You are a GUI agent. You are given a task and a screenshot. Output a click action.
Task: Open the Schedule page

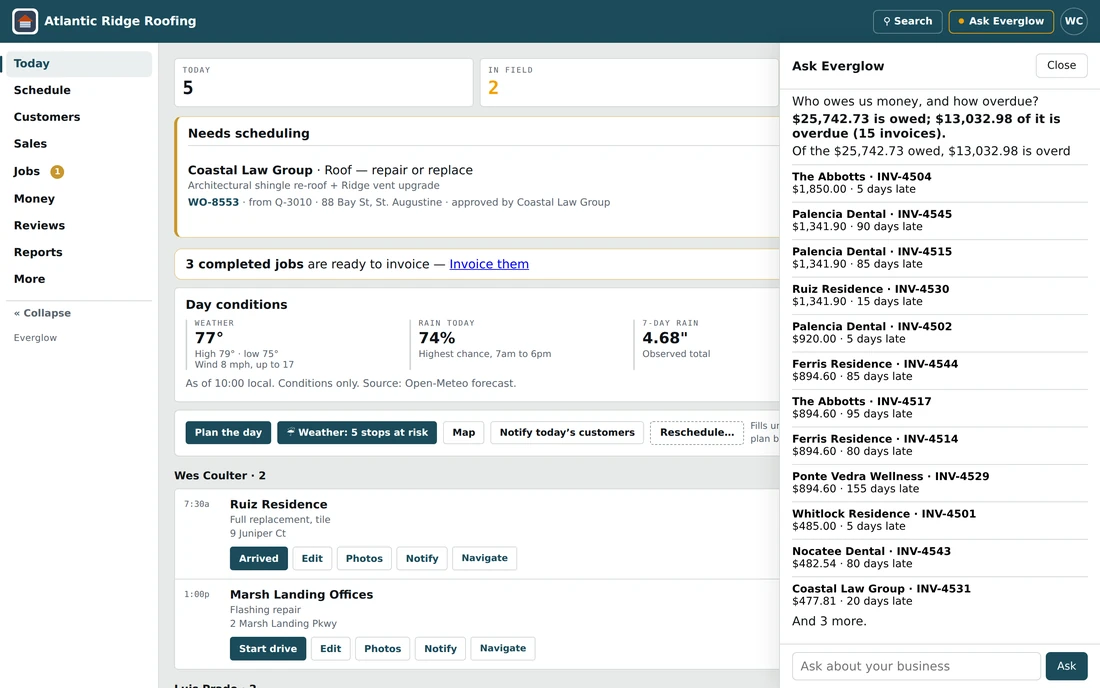click(x=77, y=90)
